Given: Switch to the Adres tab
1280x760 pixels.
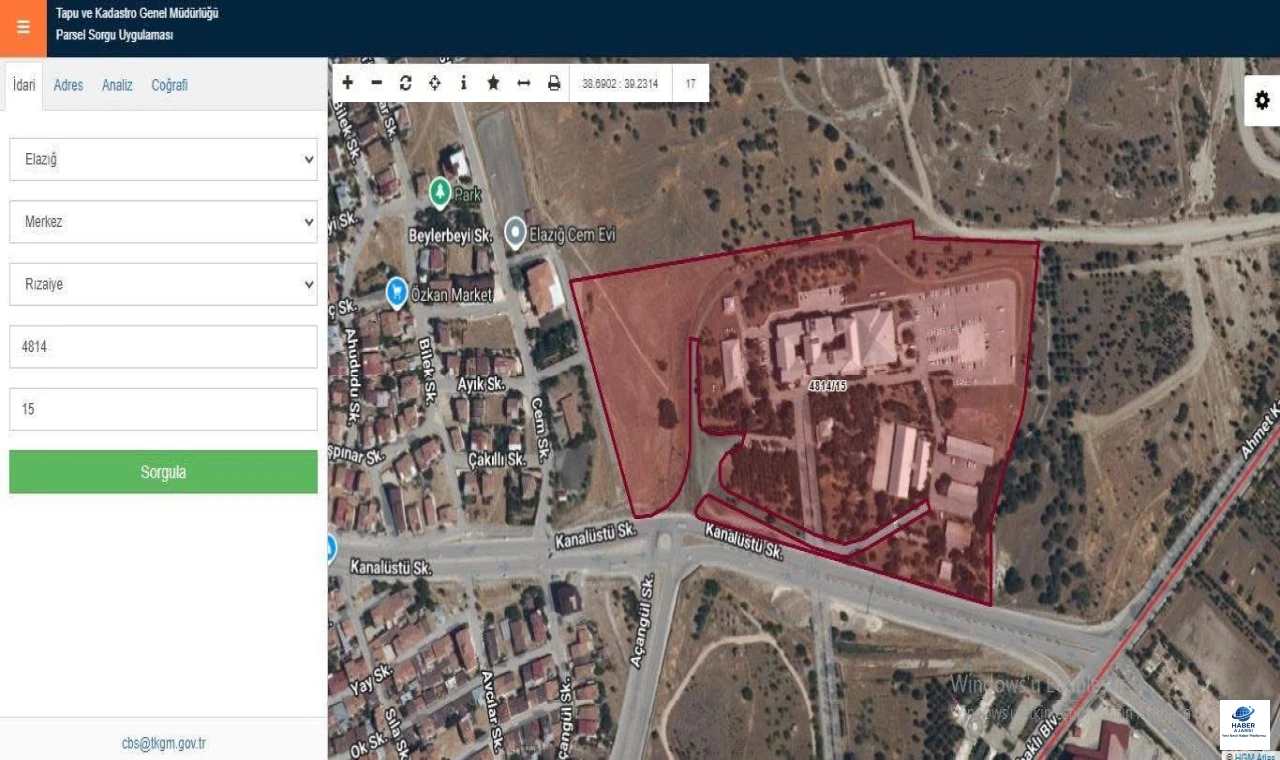Looking at the screenshot, I should coord(68,85).
